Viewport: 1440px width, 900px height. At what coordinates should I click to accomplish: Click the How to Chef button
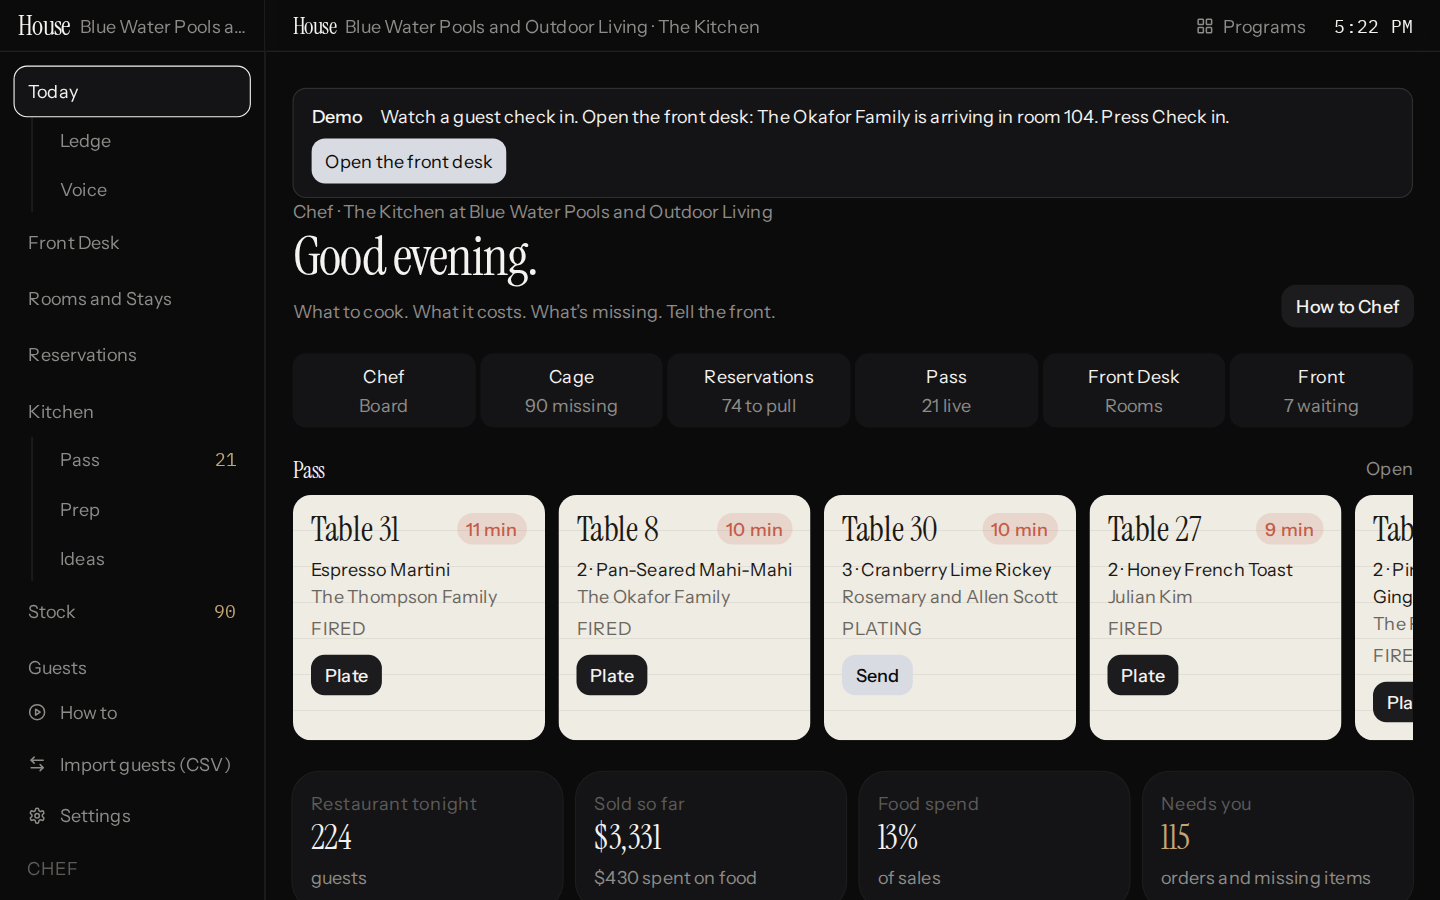(1347, 307)
